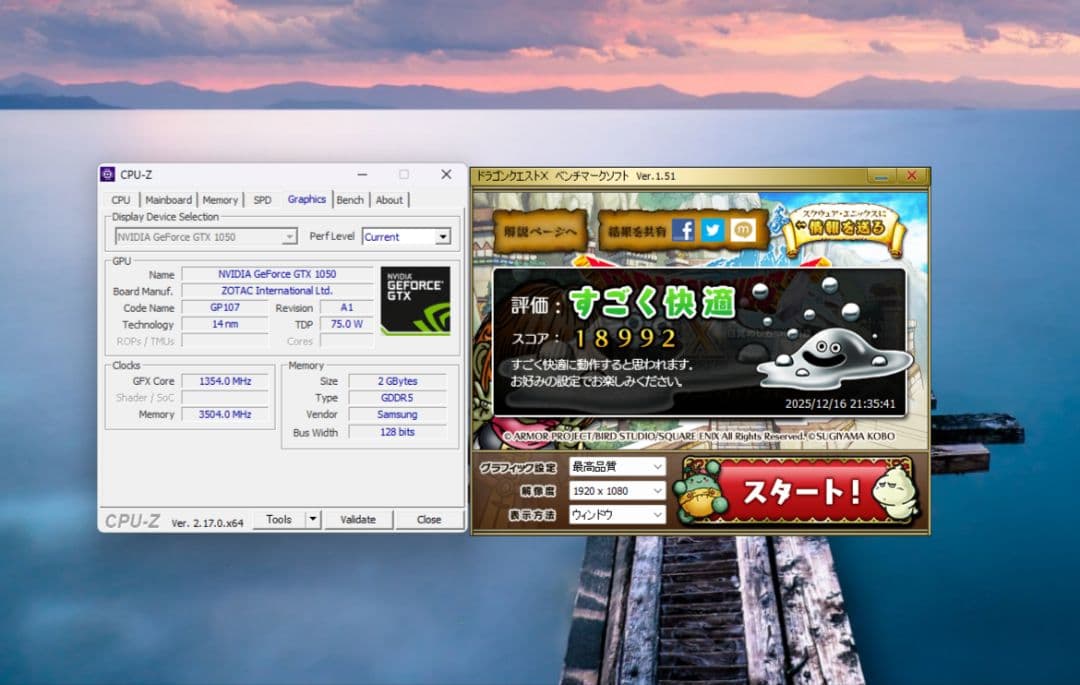The image size is (1080, 685).
Task: Click the Validate button
Action: click(x=358, y=519)
